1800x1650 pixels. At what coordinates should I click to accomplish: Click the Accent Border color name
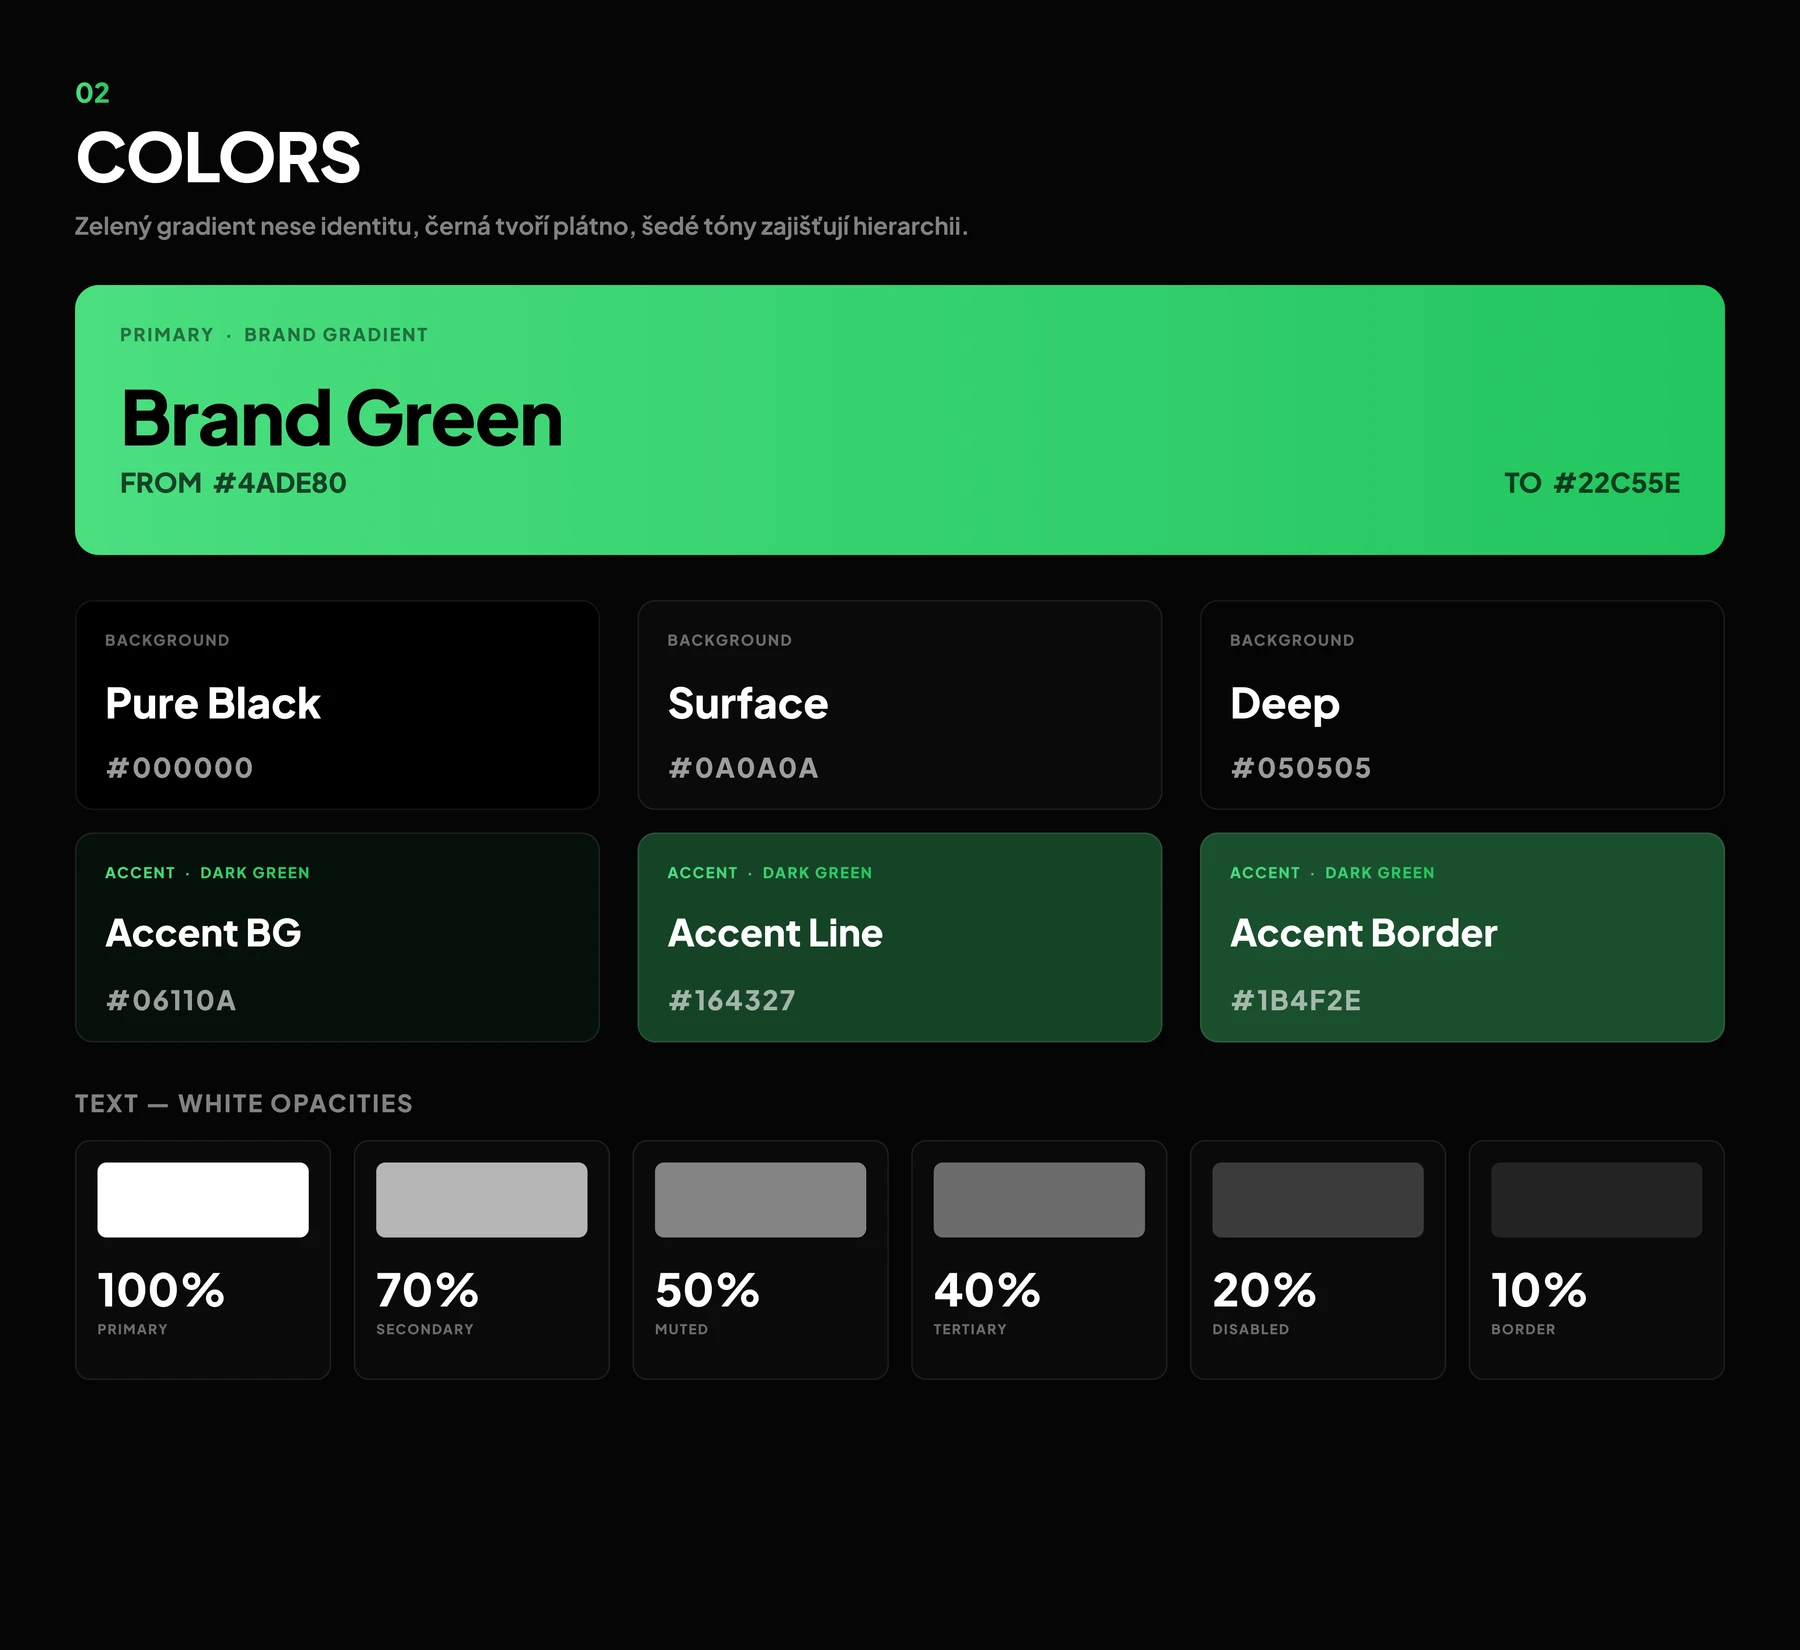(1364, 933)
